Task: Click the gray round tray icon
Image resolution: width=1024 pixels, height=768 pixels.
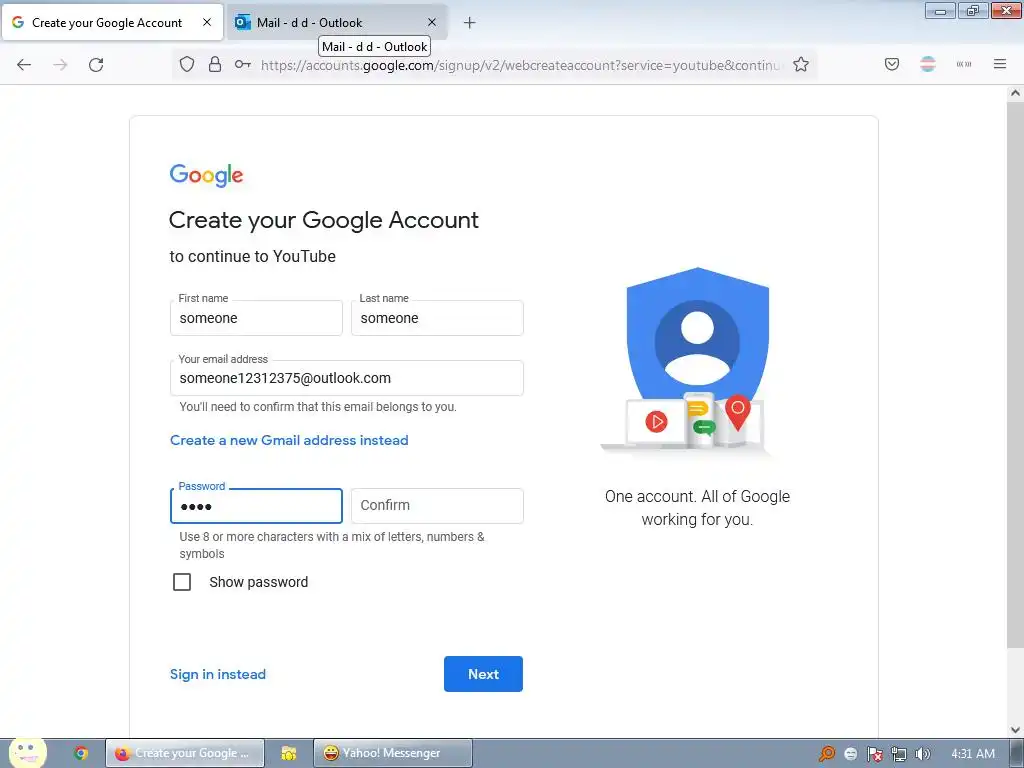Action: click(x=850, y=754)
